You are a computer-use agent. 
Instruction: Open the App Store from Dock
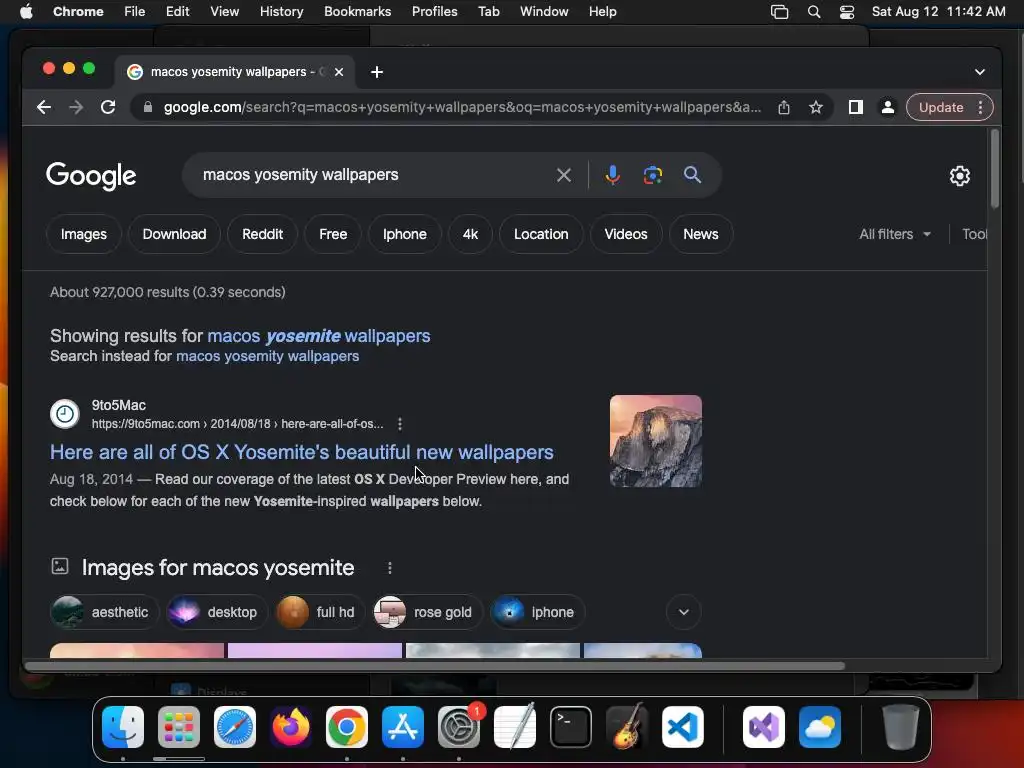pos(403,727)
